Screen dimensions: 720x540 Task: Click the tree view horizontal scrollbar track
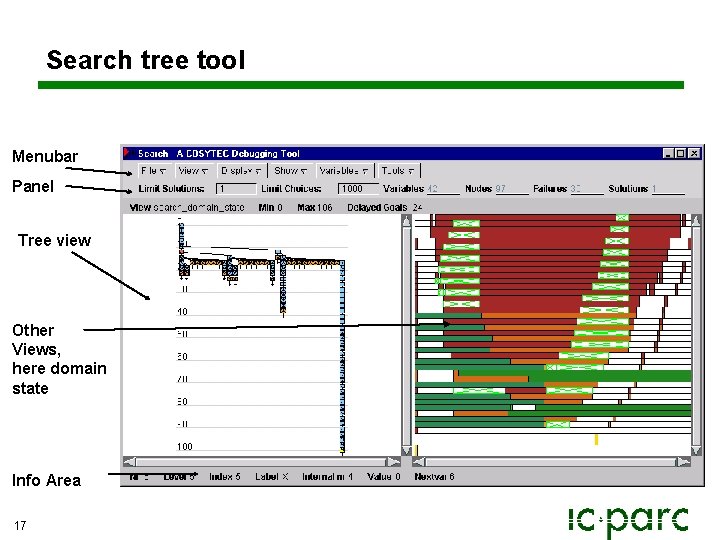point(262,461)
